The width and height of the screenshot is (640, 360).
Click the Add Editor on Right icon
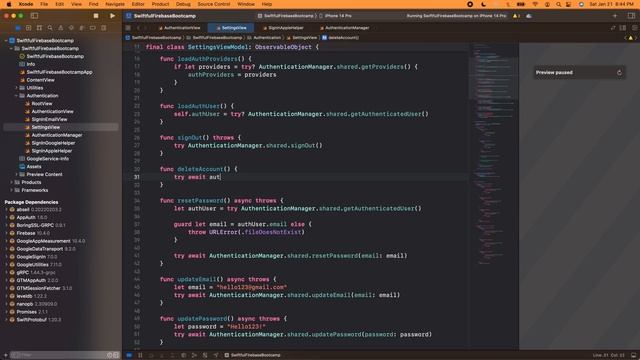pos(634,28)
